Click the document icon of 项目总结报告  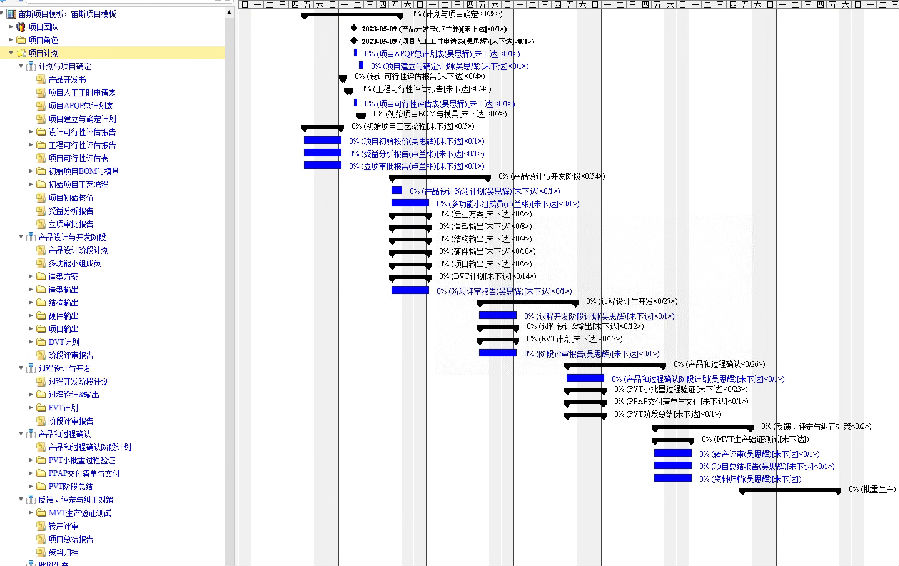coord(41,539)
